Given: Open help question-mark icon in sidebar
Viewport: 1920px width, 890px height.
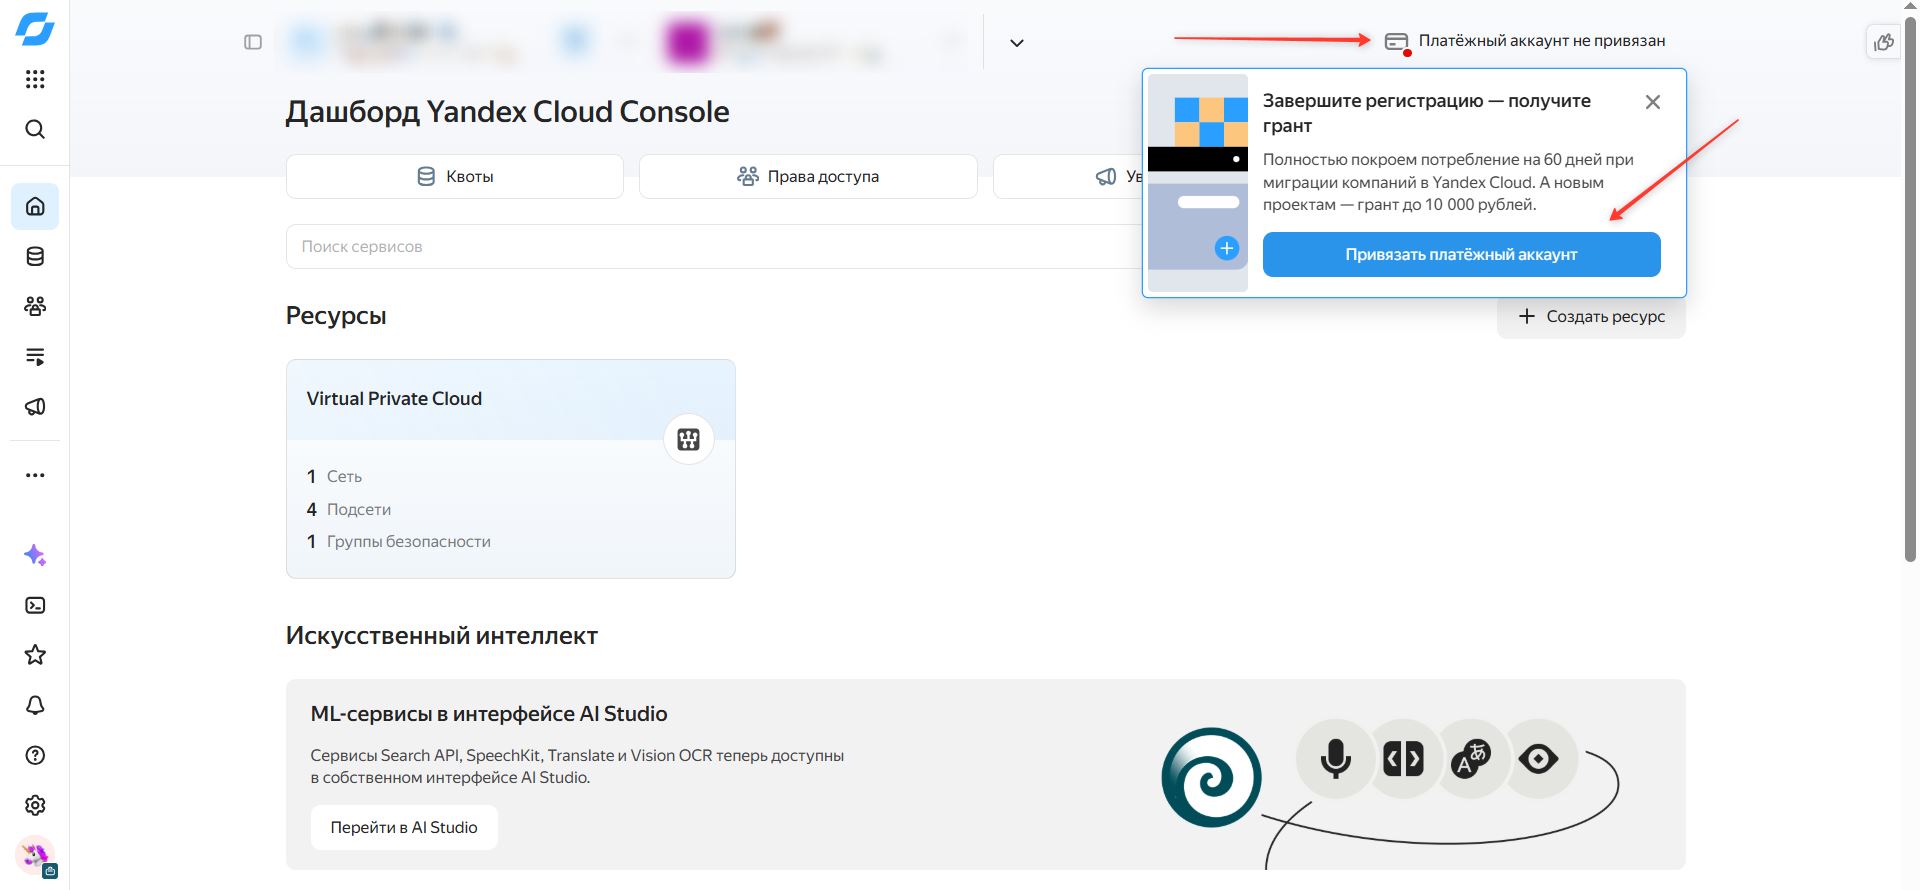Looking at the screenshot, I should [35, 755].
